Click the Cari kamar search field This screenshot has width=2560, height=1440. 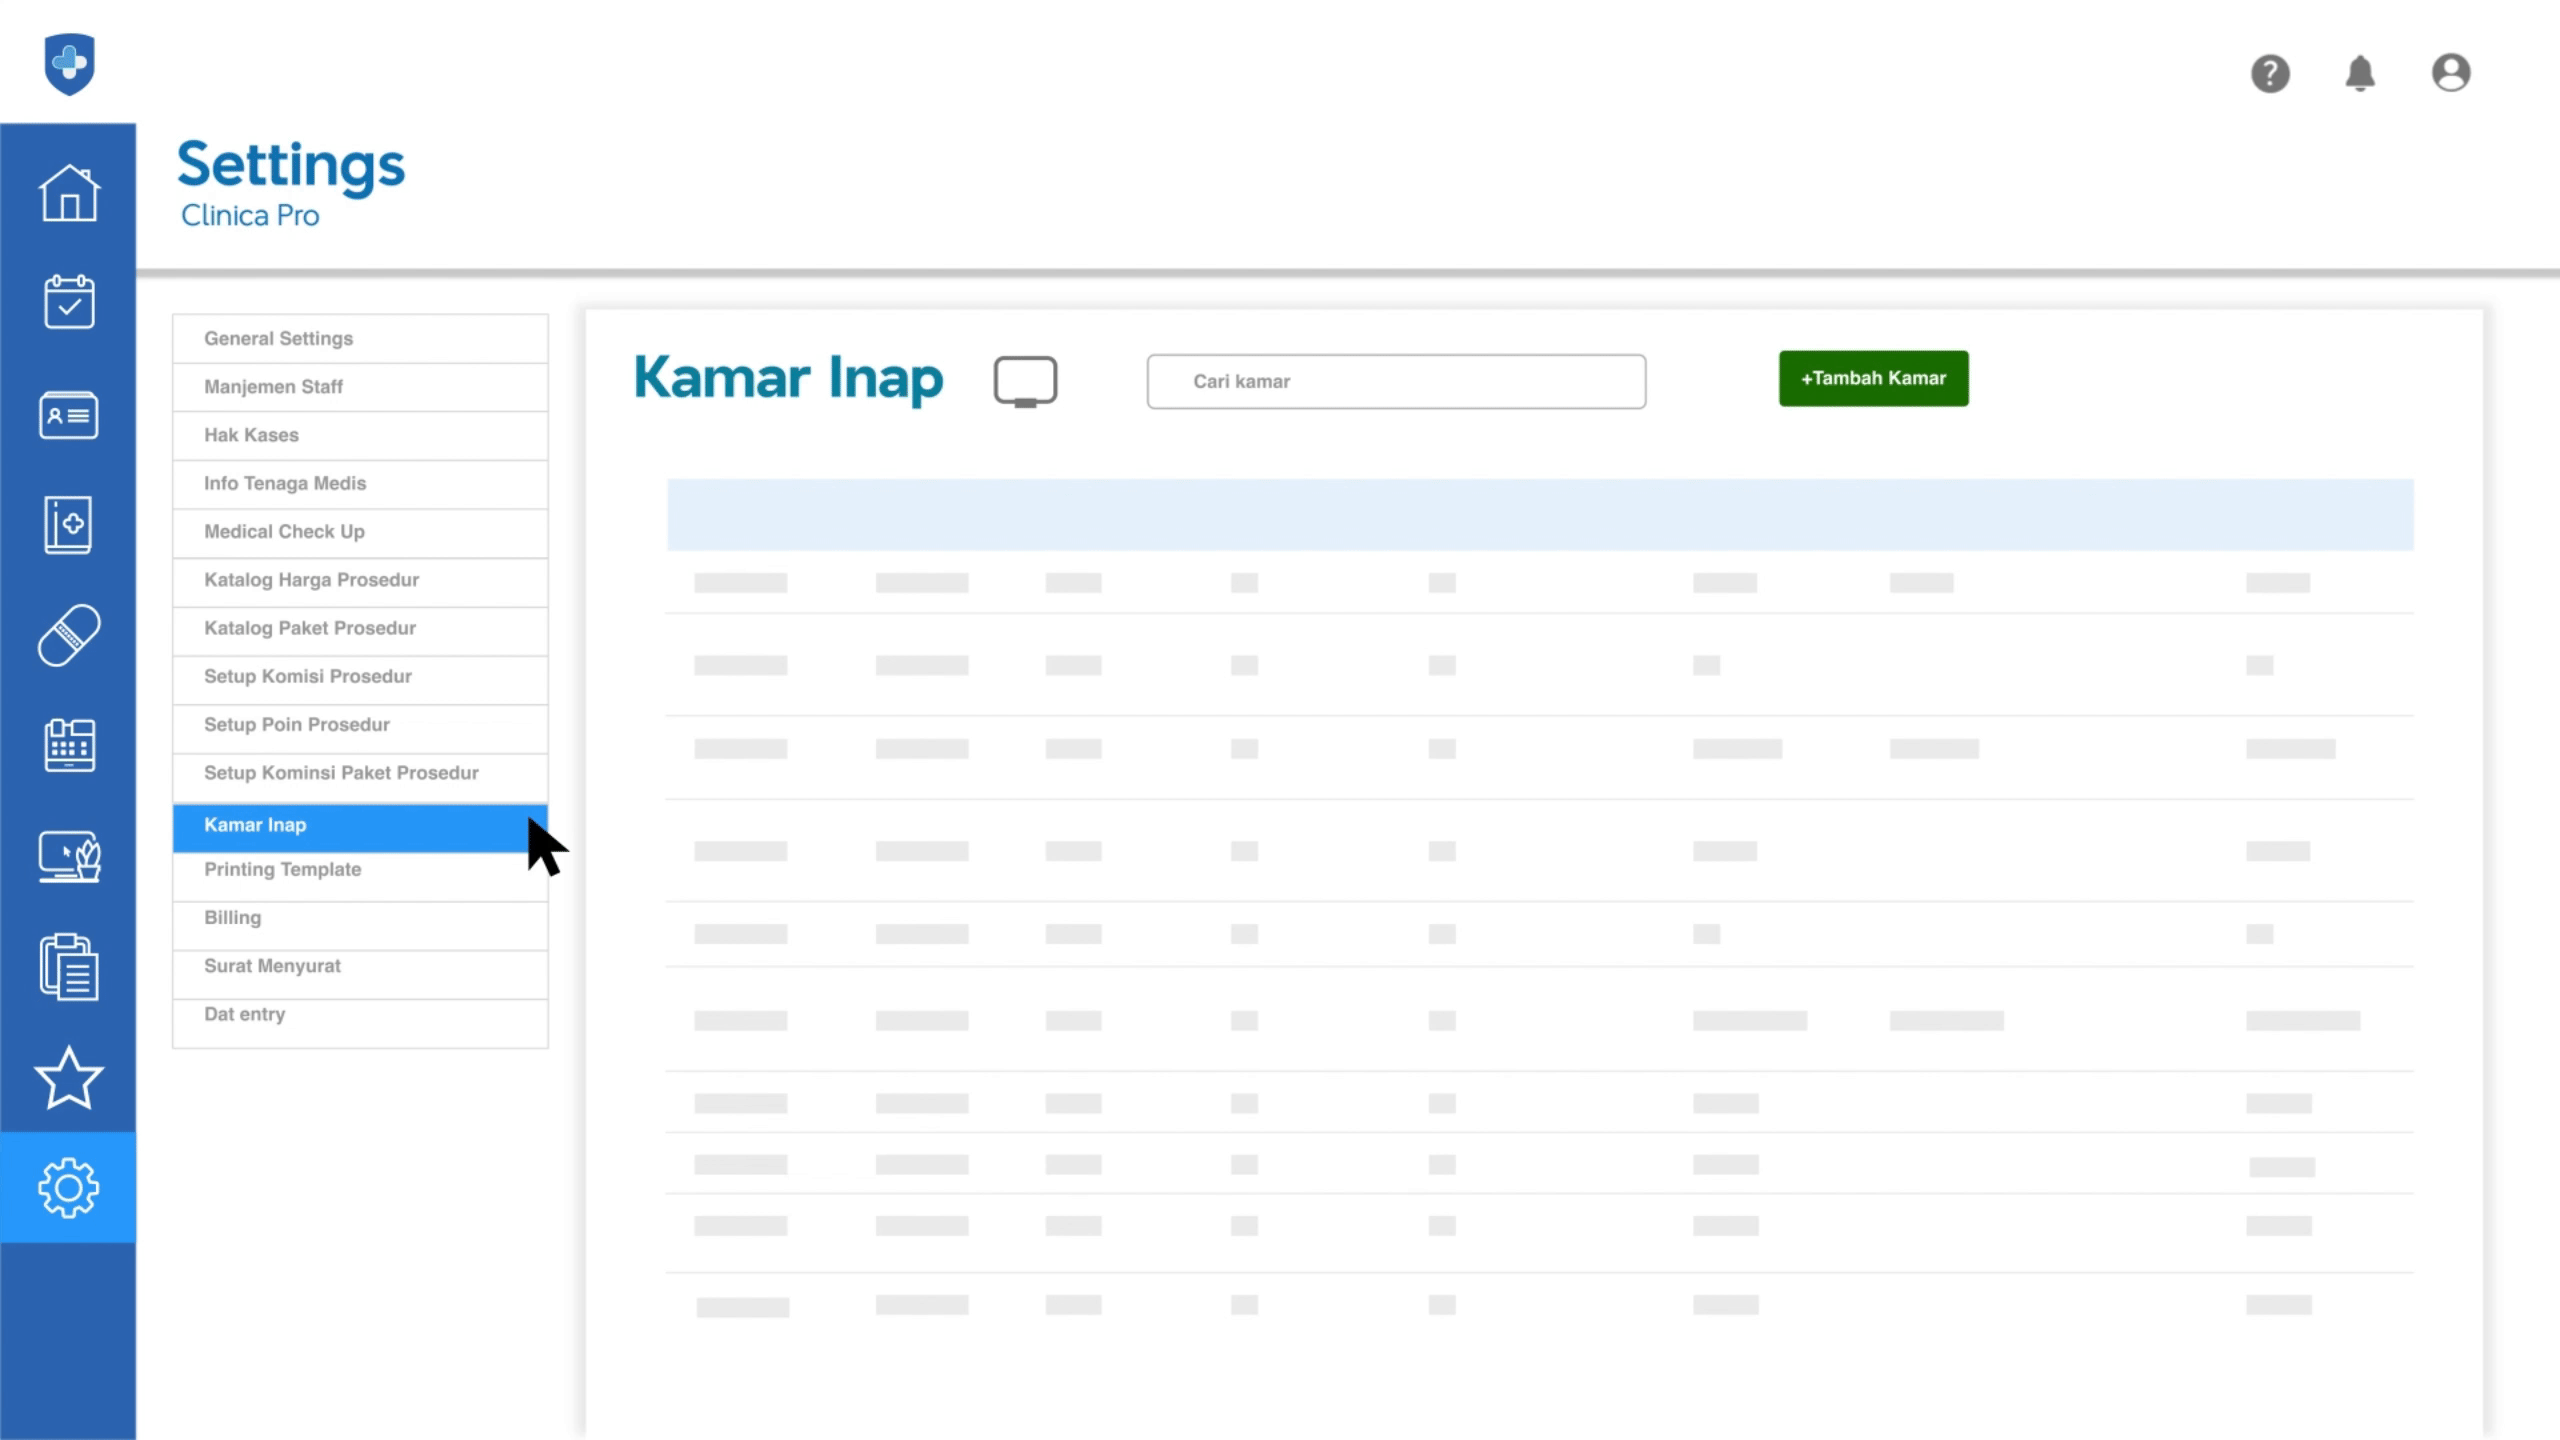click(x=1396, y=381)
